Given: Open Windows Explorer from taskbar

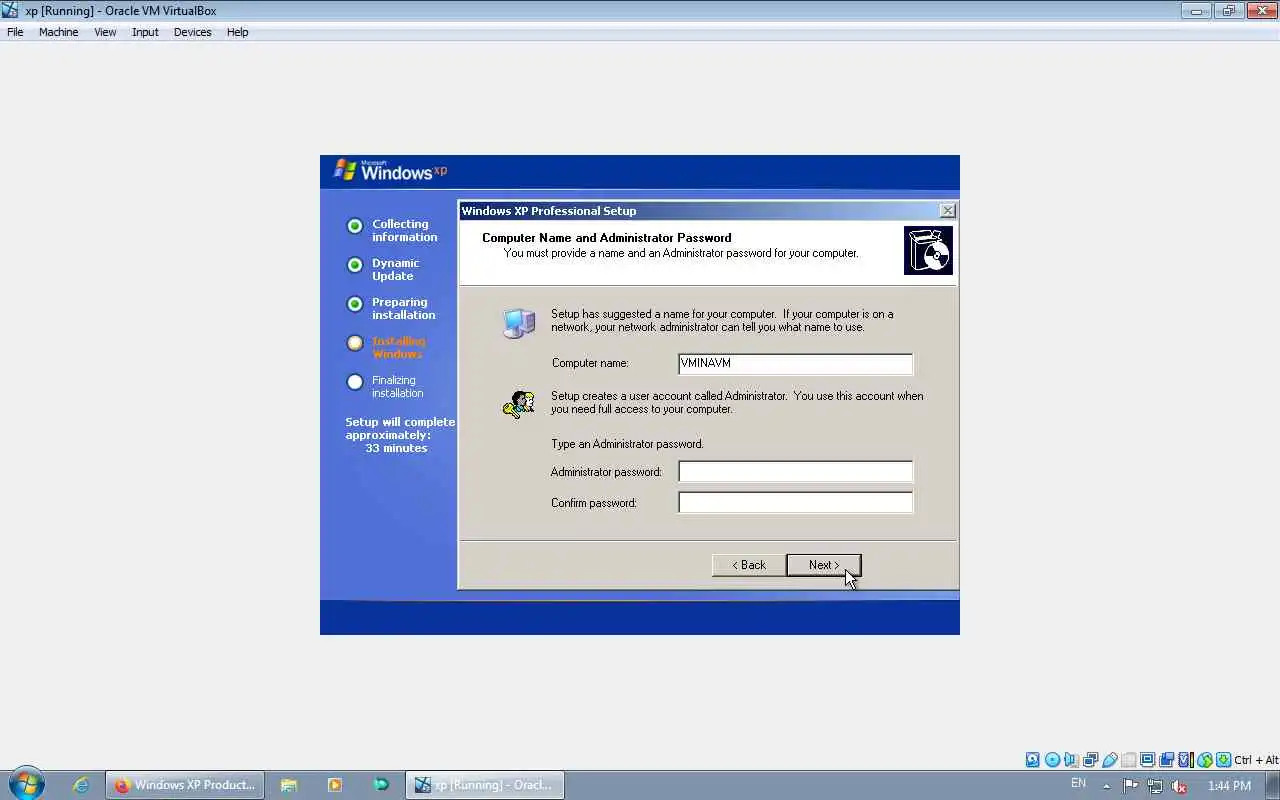Looking at the screenshot, I should [x=288, y=785].
